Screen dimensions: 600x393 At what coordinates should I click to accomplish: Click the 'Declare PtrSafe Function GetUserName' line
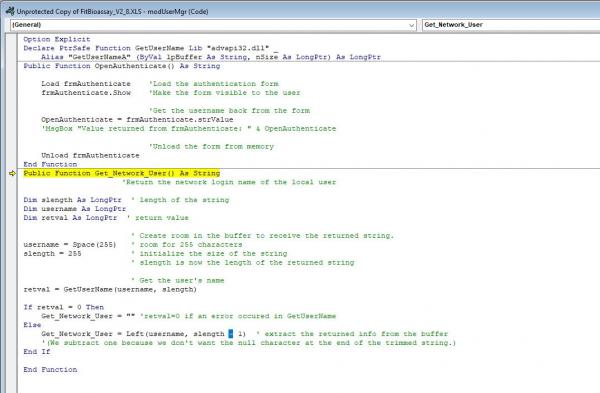150,48
